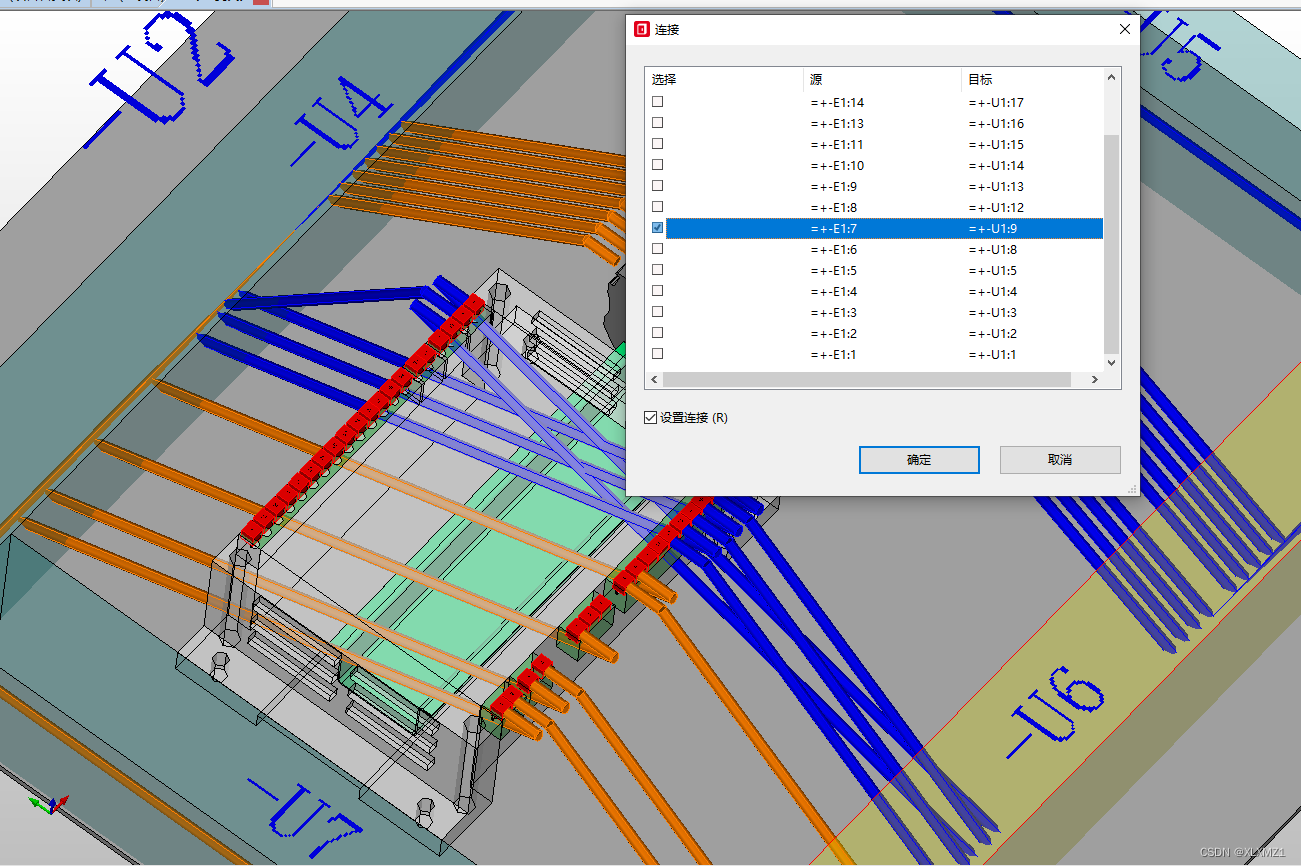Tick the checkbox for row E1:6
1301x867 pixels.
[x=657, y=249]
